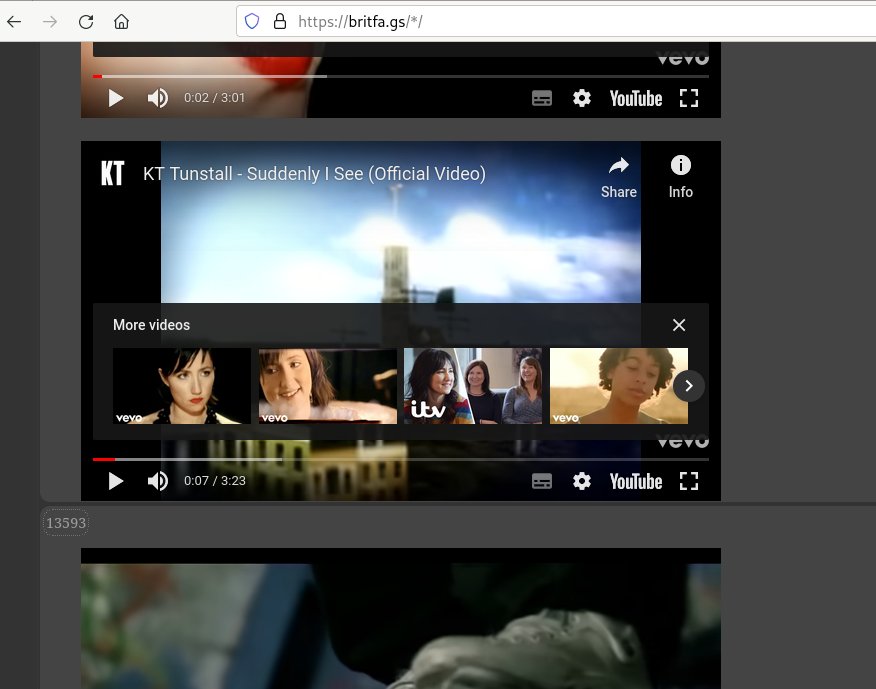The image size is (876, 689).
Task: Mute the KT Tunstall video
Action: 158,481
